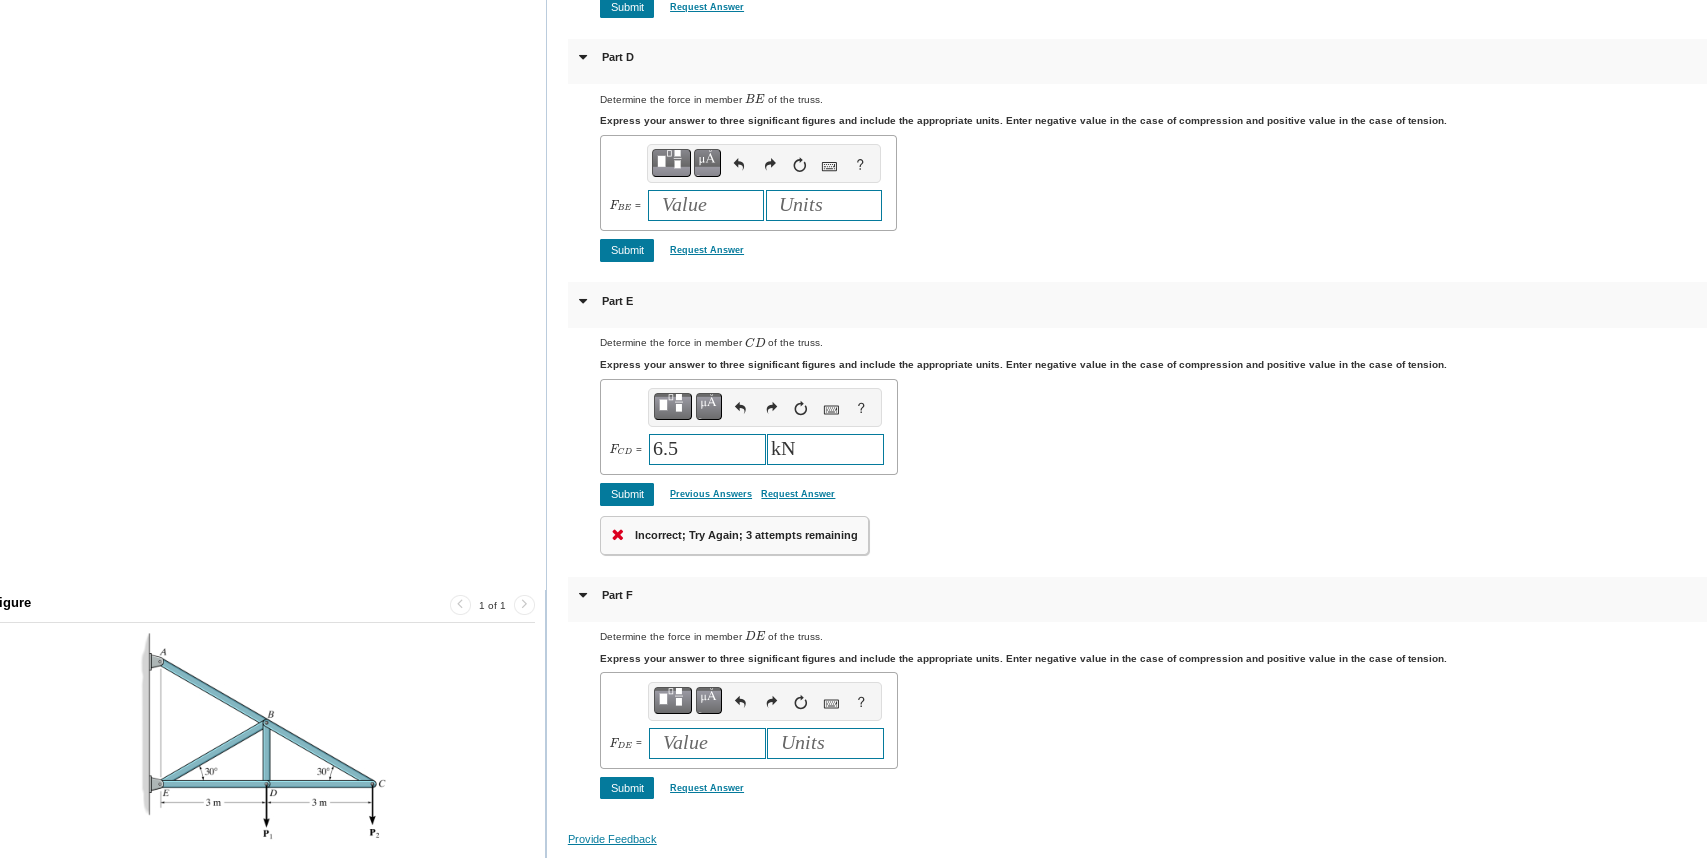Open templates tool in Part E toolbar

pyautogui.click(x=673, y=406)
